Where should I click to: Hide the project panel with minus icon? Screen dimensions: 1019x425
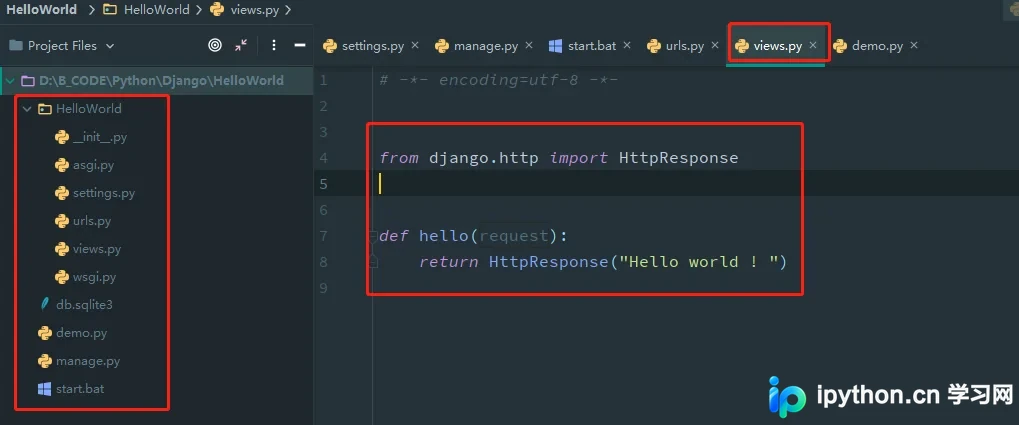(x=300, y=45)
